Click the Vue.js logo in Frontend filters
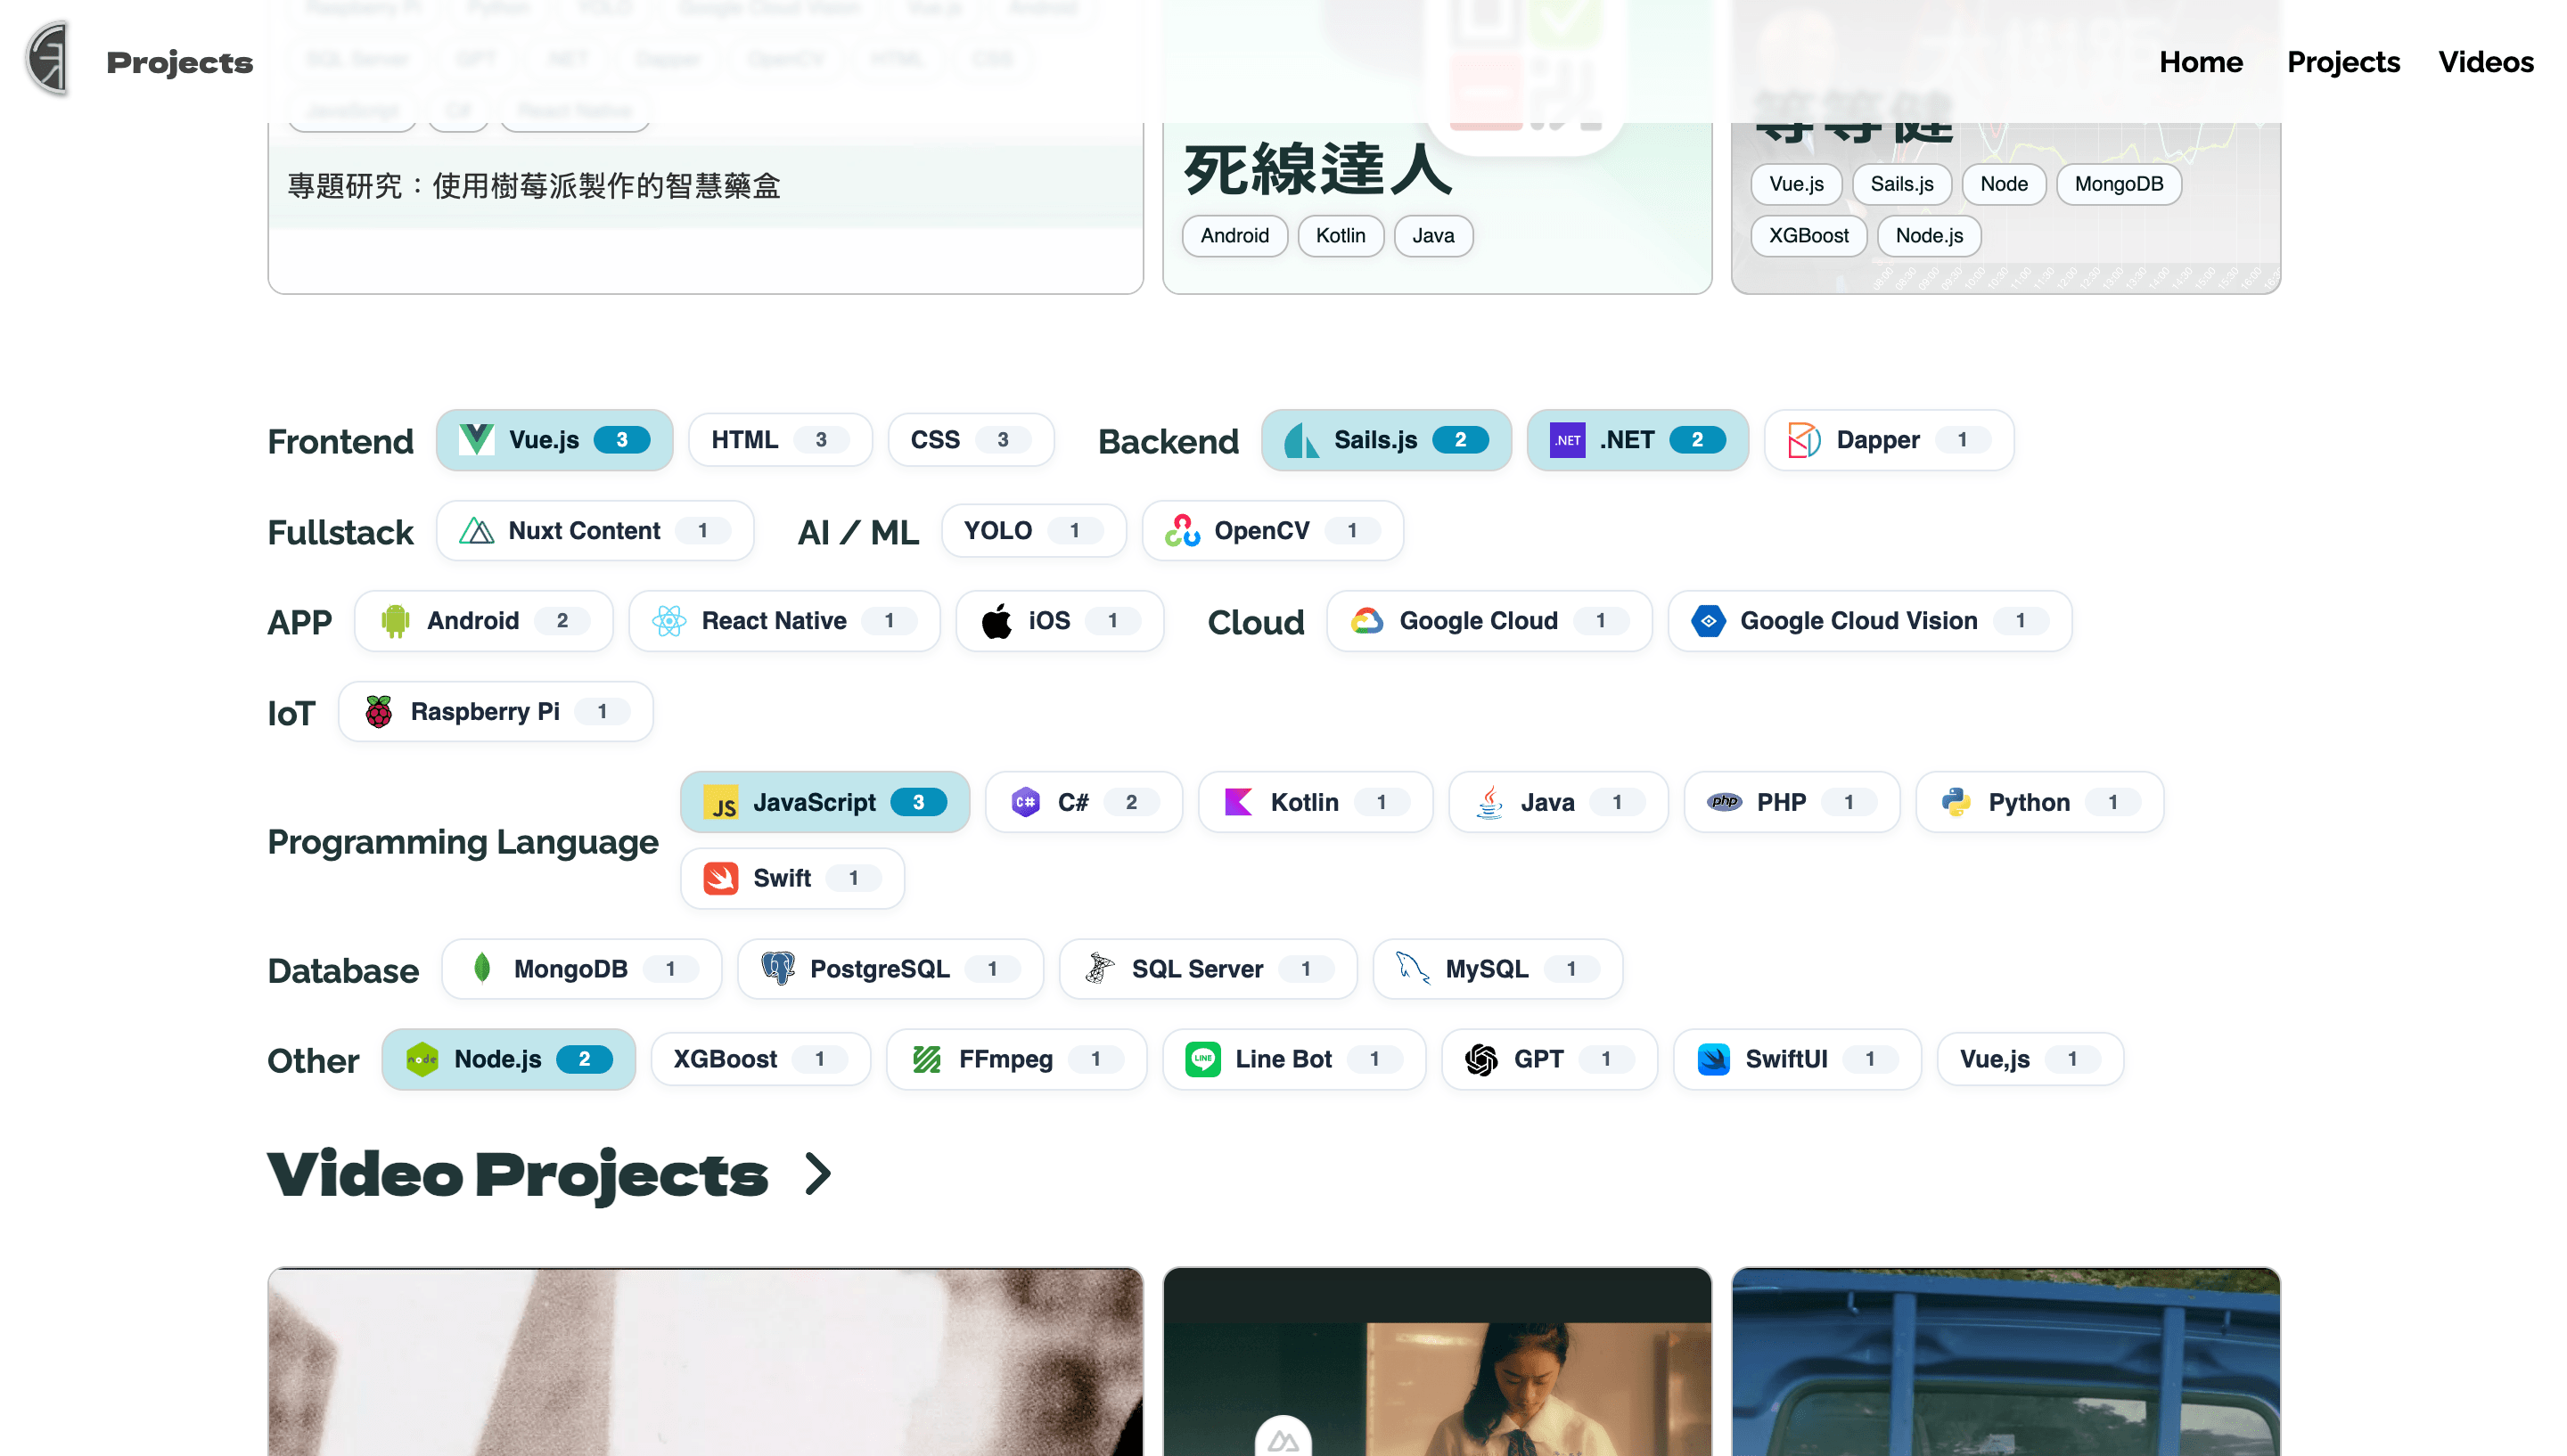Image resolution: width=2567 pixels, height=1456 pixels. coord(476,440)
